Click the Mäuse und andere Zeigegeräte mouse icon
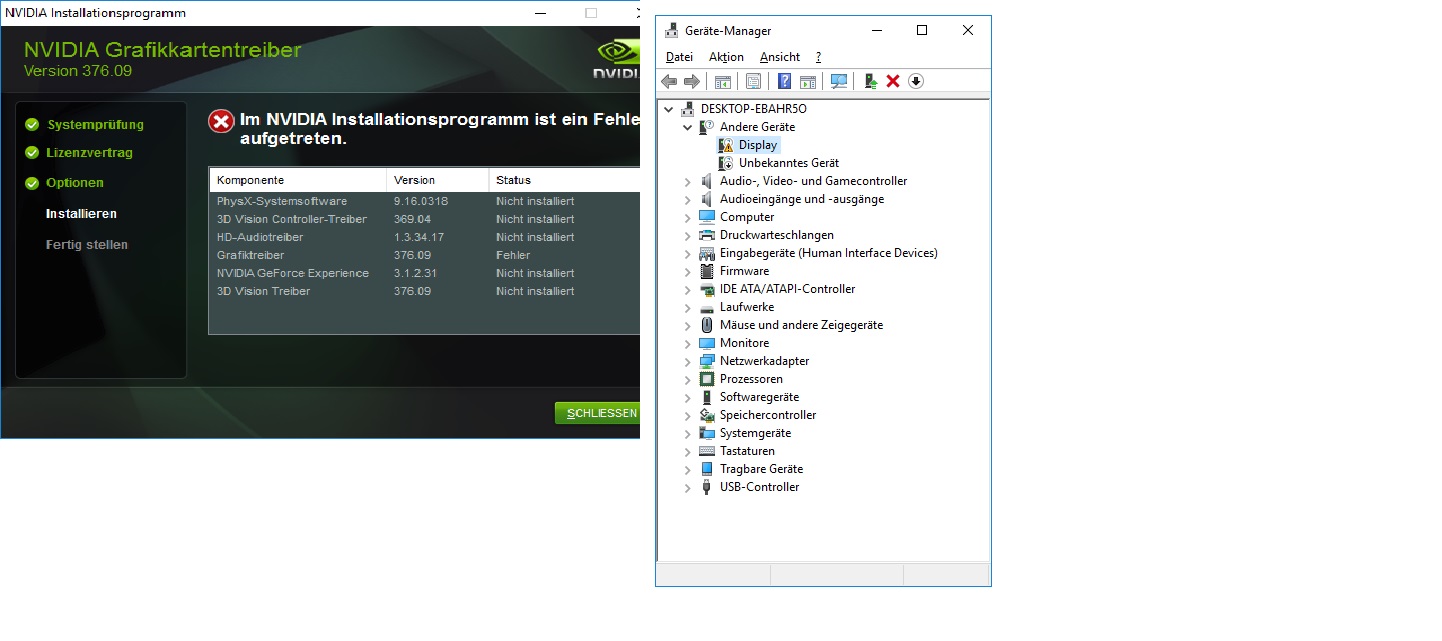This screenshot has width=1442, height=641. click(707, 325)
